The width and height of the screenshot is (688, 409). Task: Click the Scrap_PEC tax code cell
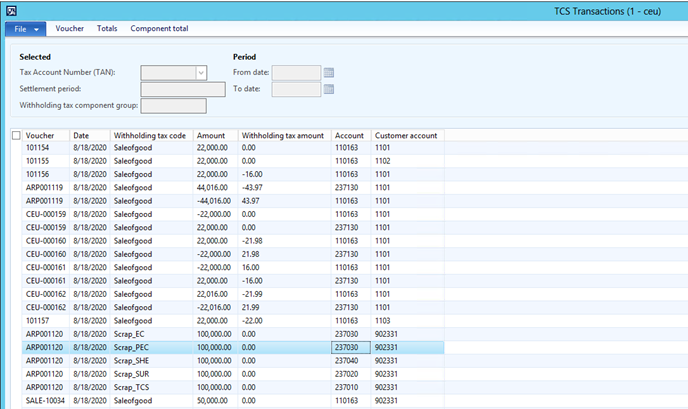(151, 348)
